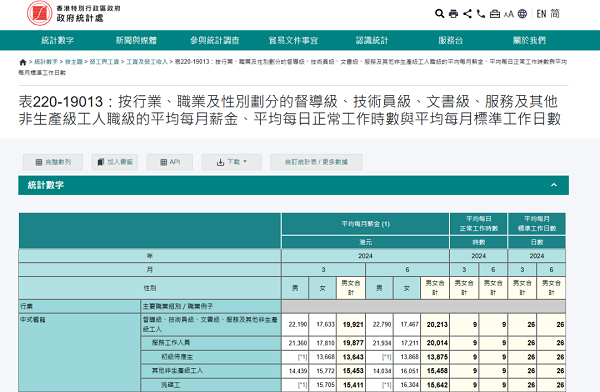Viewport: 600px width, 392px height.
Task: Click the Census and Statistics Department logo
Action: coord(74,13)
